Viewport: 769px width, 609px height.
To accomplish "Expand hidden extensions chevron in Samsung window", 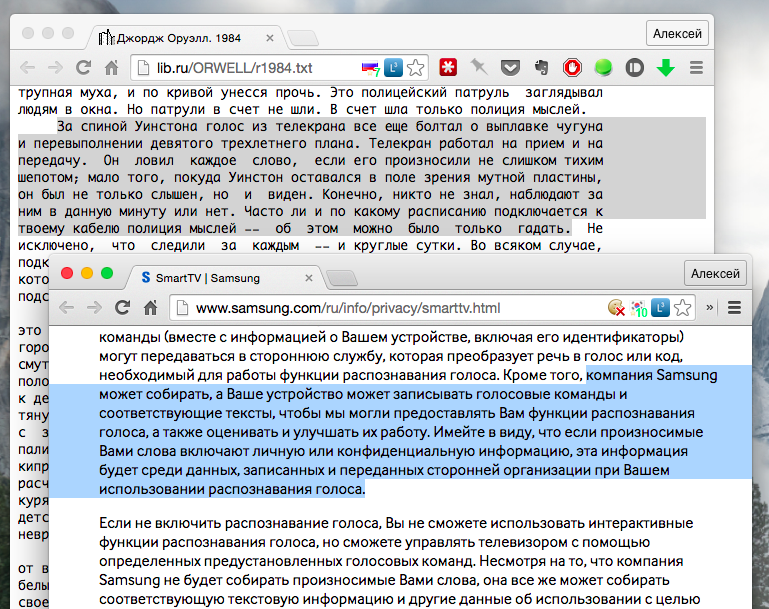I will [x=709, y=307].
